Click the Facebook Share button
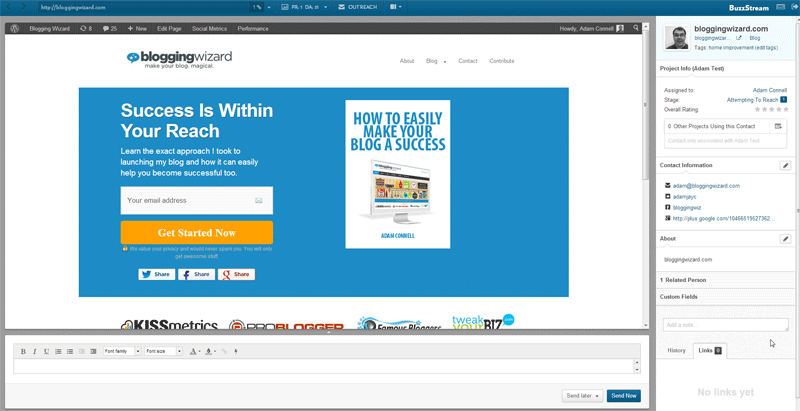Viewport: 800px width, 411px height. 196,274
